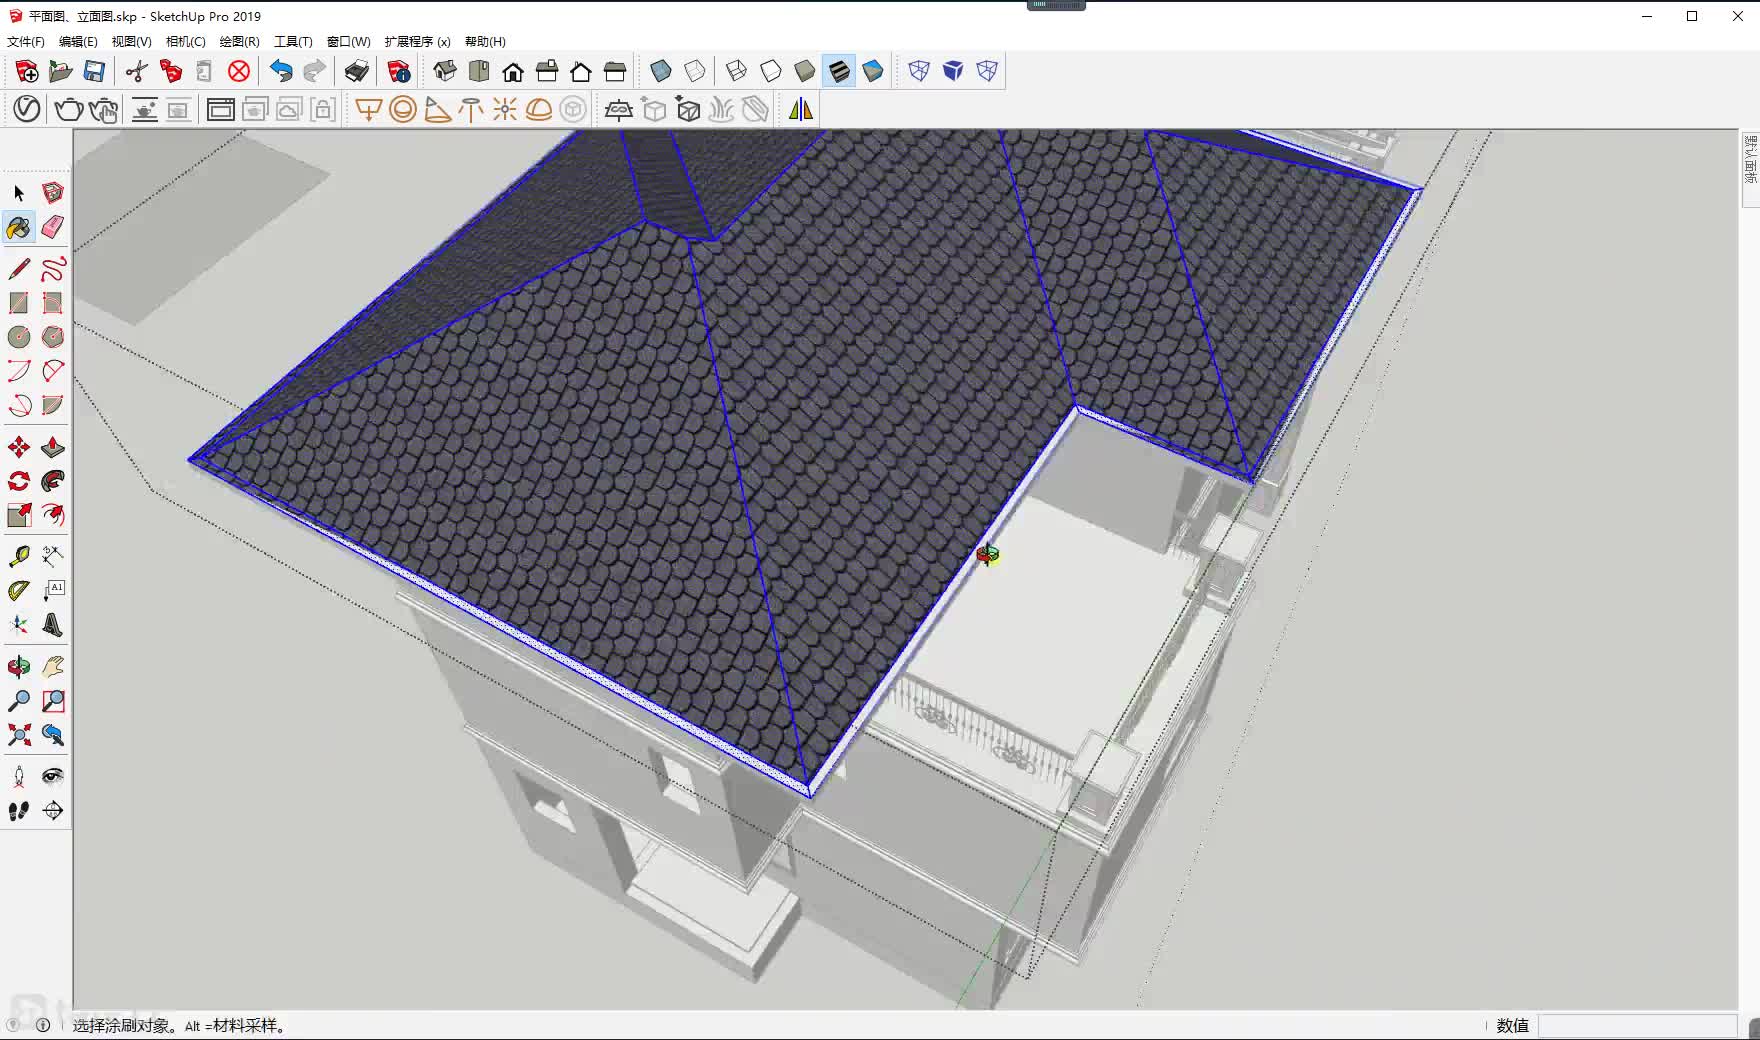Open the 窗口(W) menu
The image size is (1760, 1040).
click(348, 41)
